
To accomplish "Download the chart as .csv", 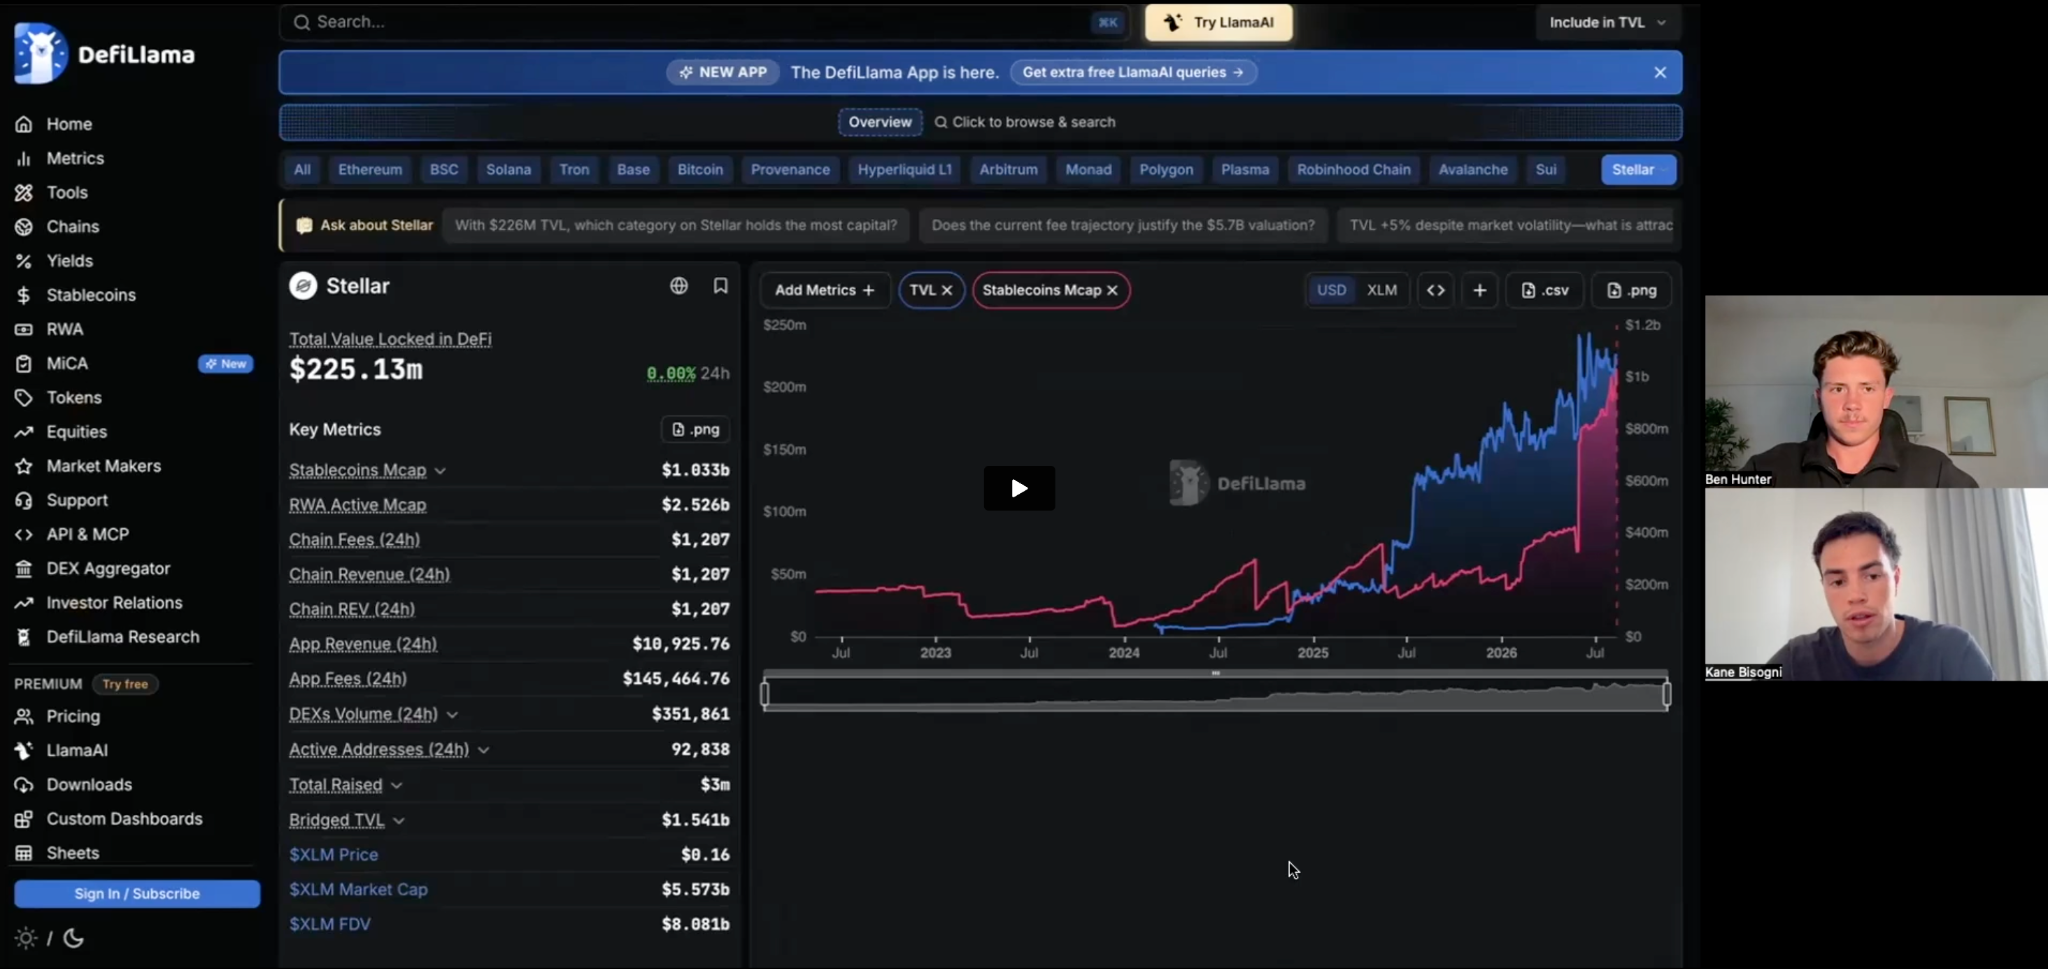I will coord(1545,290).
